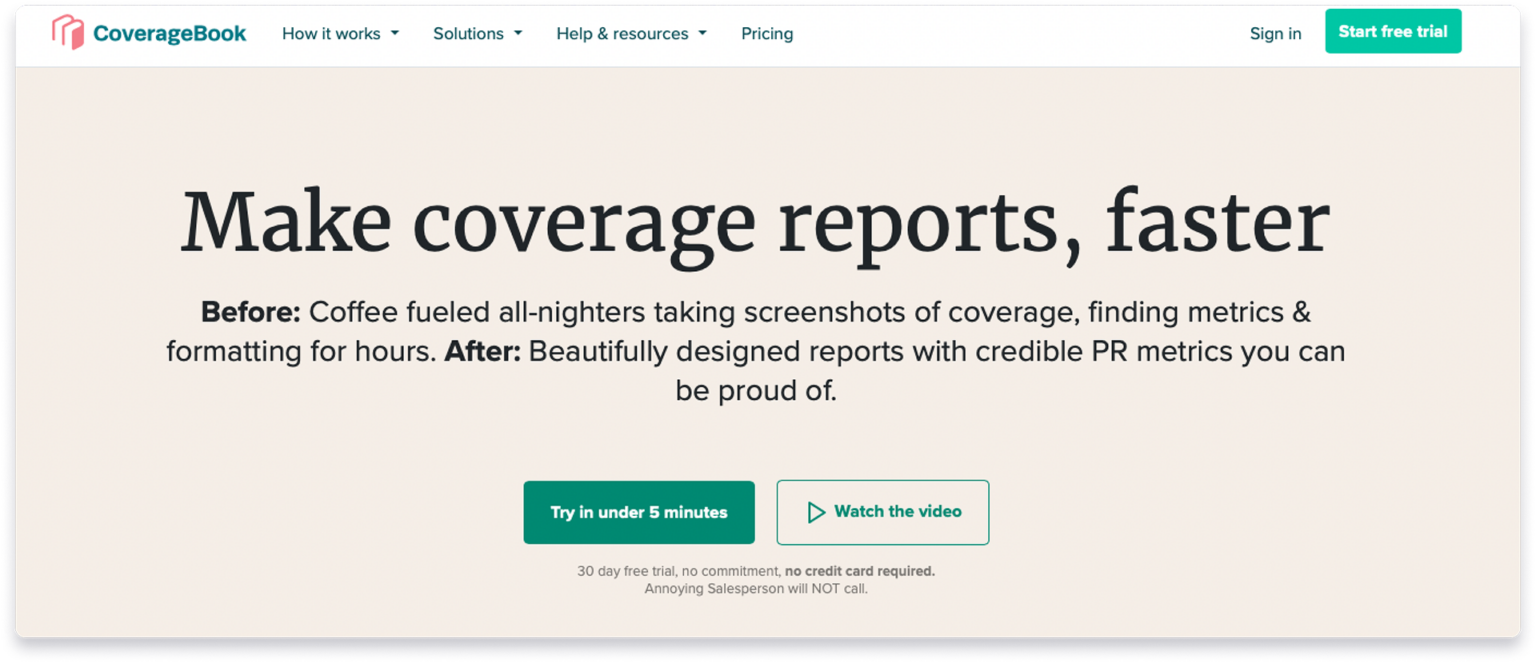
Task: Select Try in under 5 minutes
Action: 639,512
